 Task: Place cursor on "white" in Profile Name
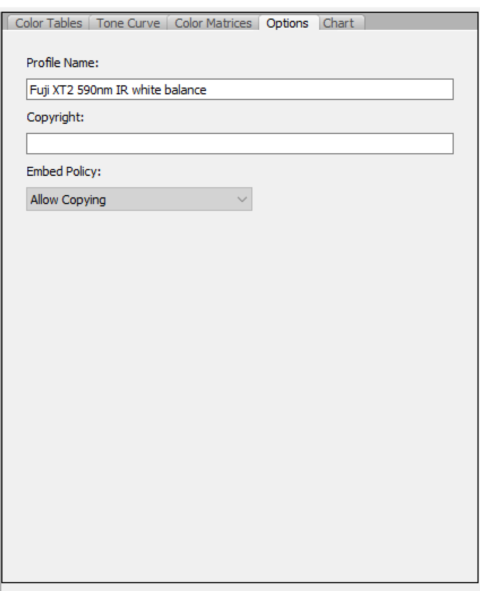147,90
